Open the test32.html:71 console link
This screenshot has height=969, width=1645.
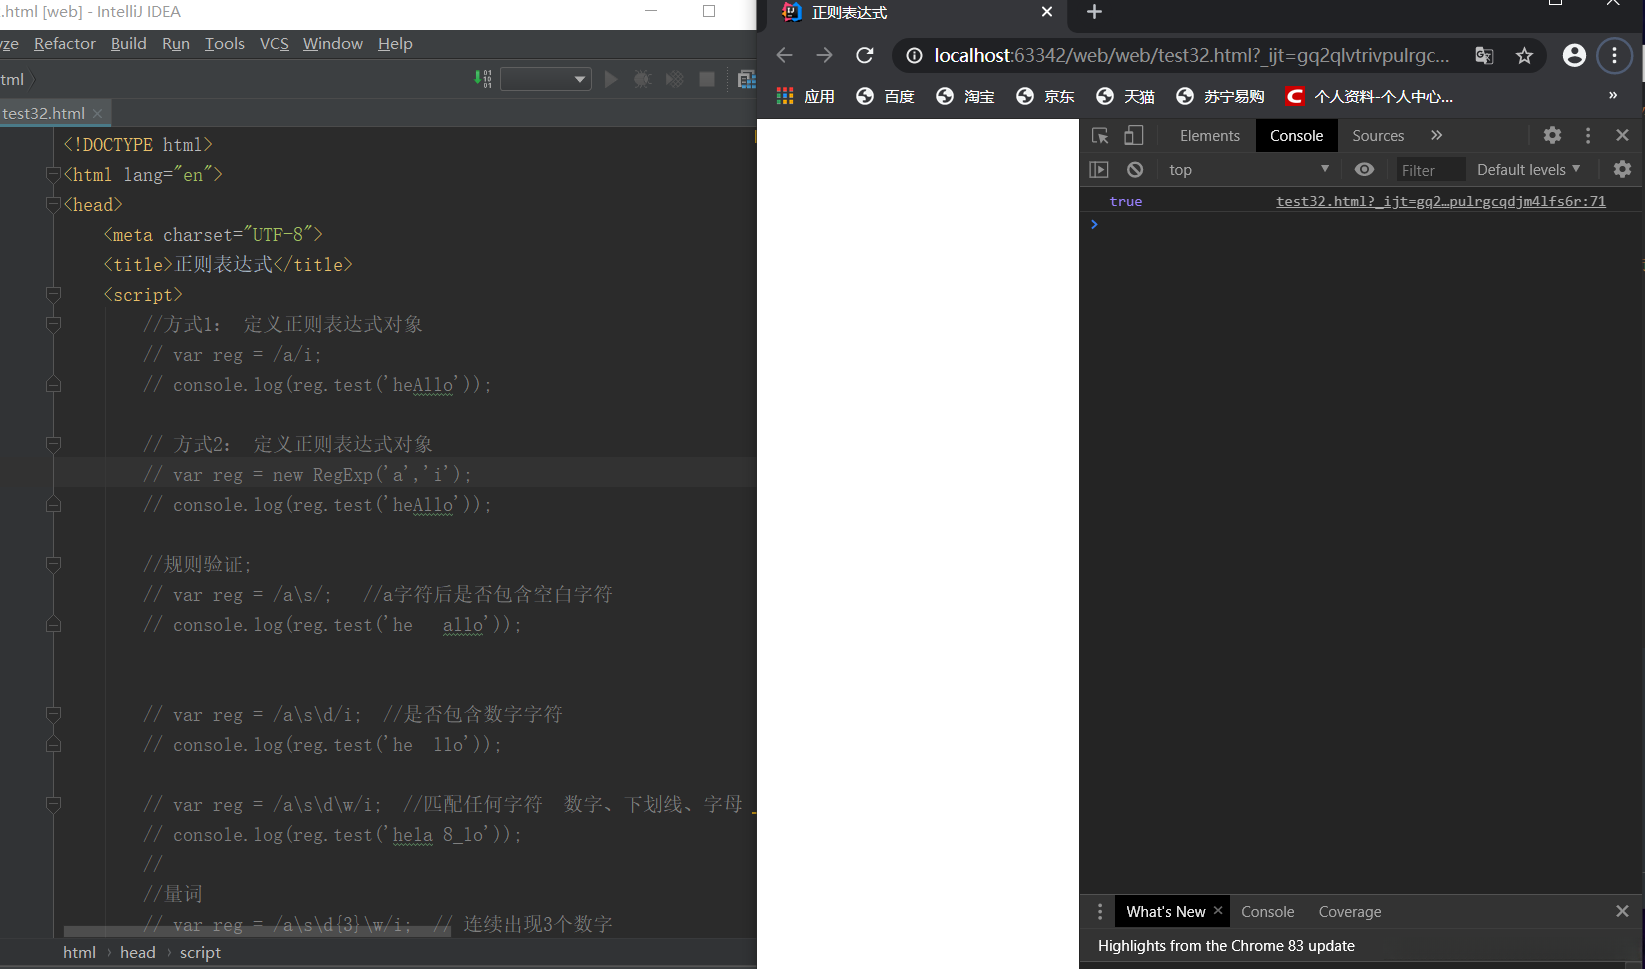click(x=1440, y=201)
